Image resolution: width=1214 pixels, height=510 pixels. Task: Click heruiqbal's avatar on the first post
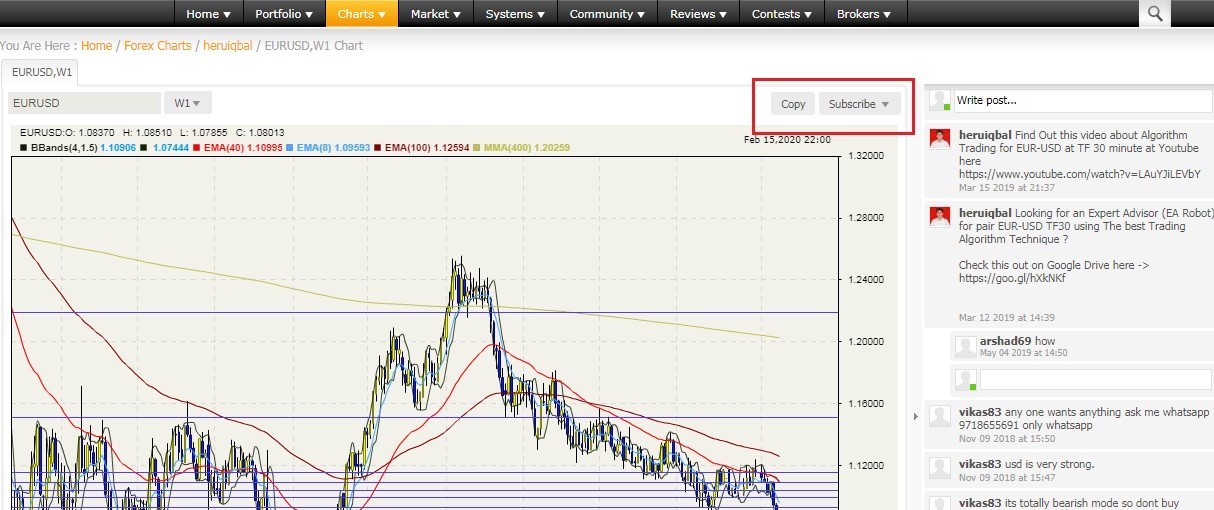(x=939, y=139)
